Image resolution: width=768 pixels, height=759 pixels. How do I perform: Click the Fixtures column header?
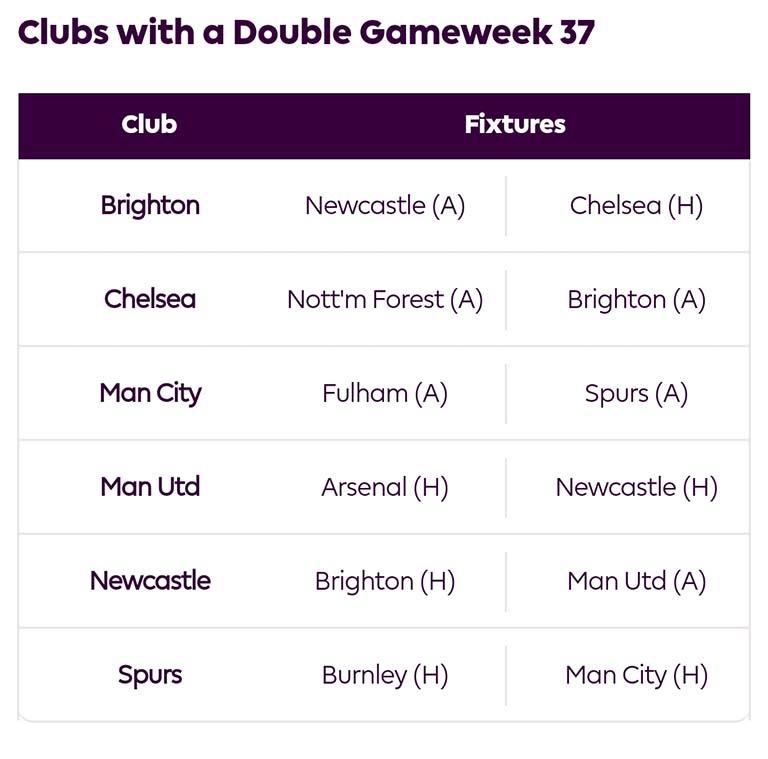(x=515, y=125)
